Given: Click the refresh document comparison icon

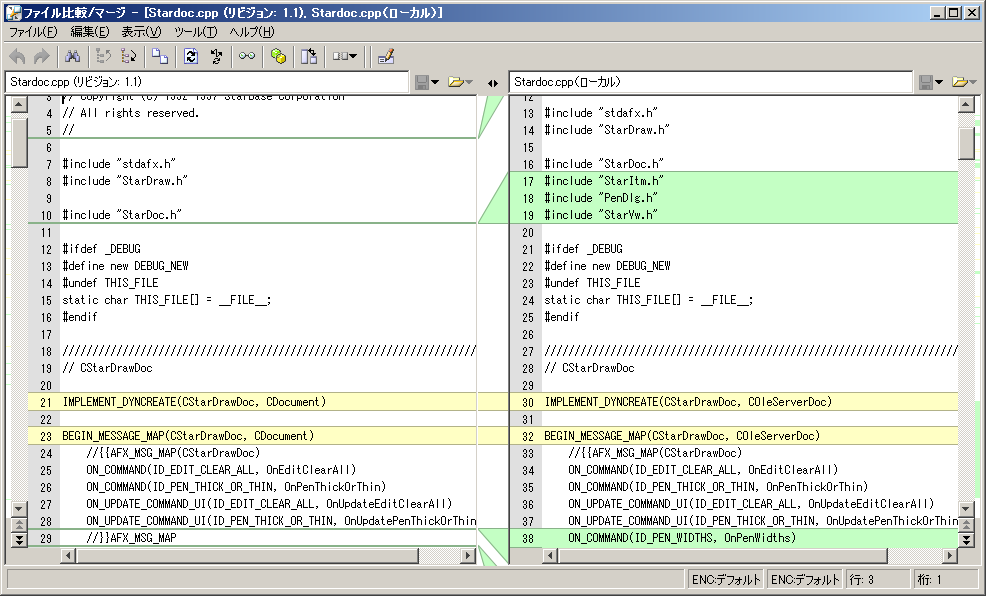Looking at the screenshot, I should coord(191,57).
